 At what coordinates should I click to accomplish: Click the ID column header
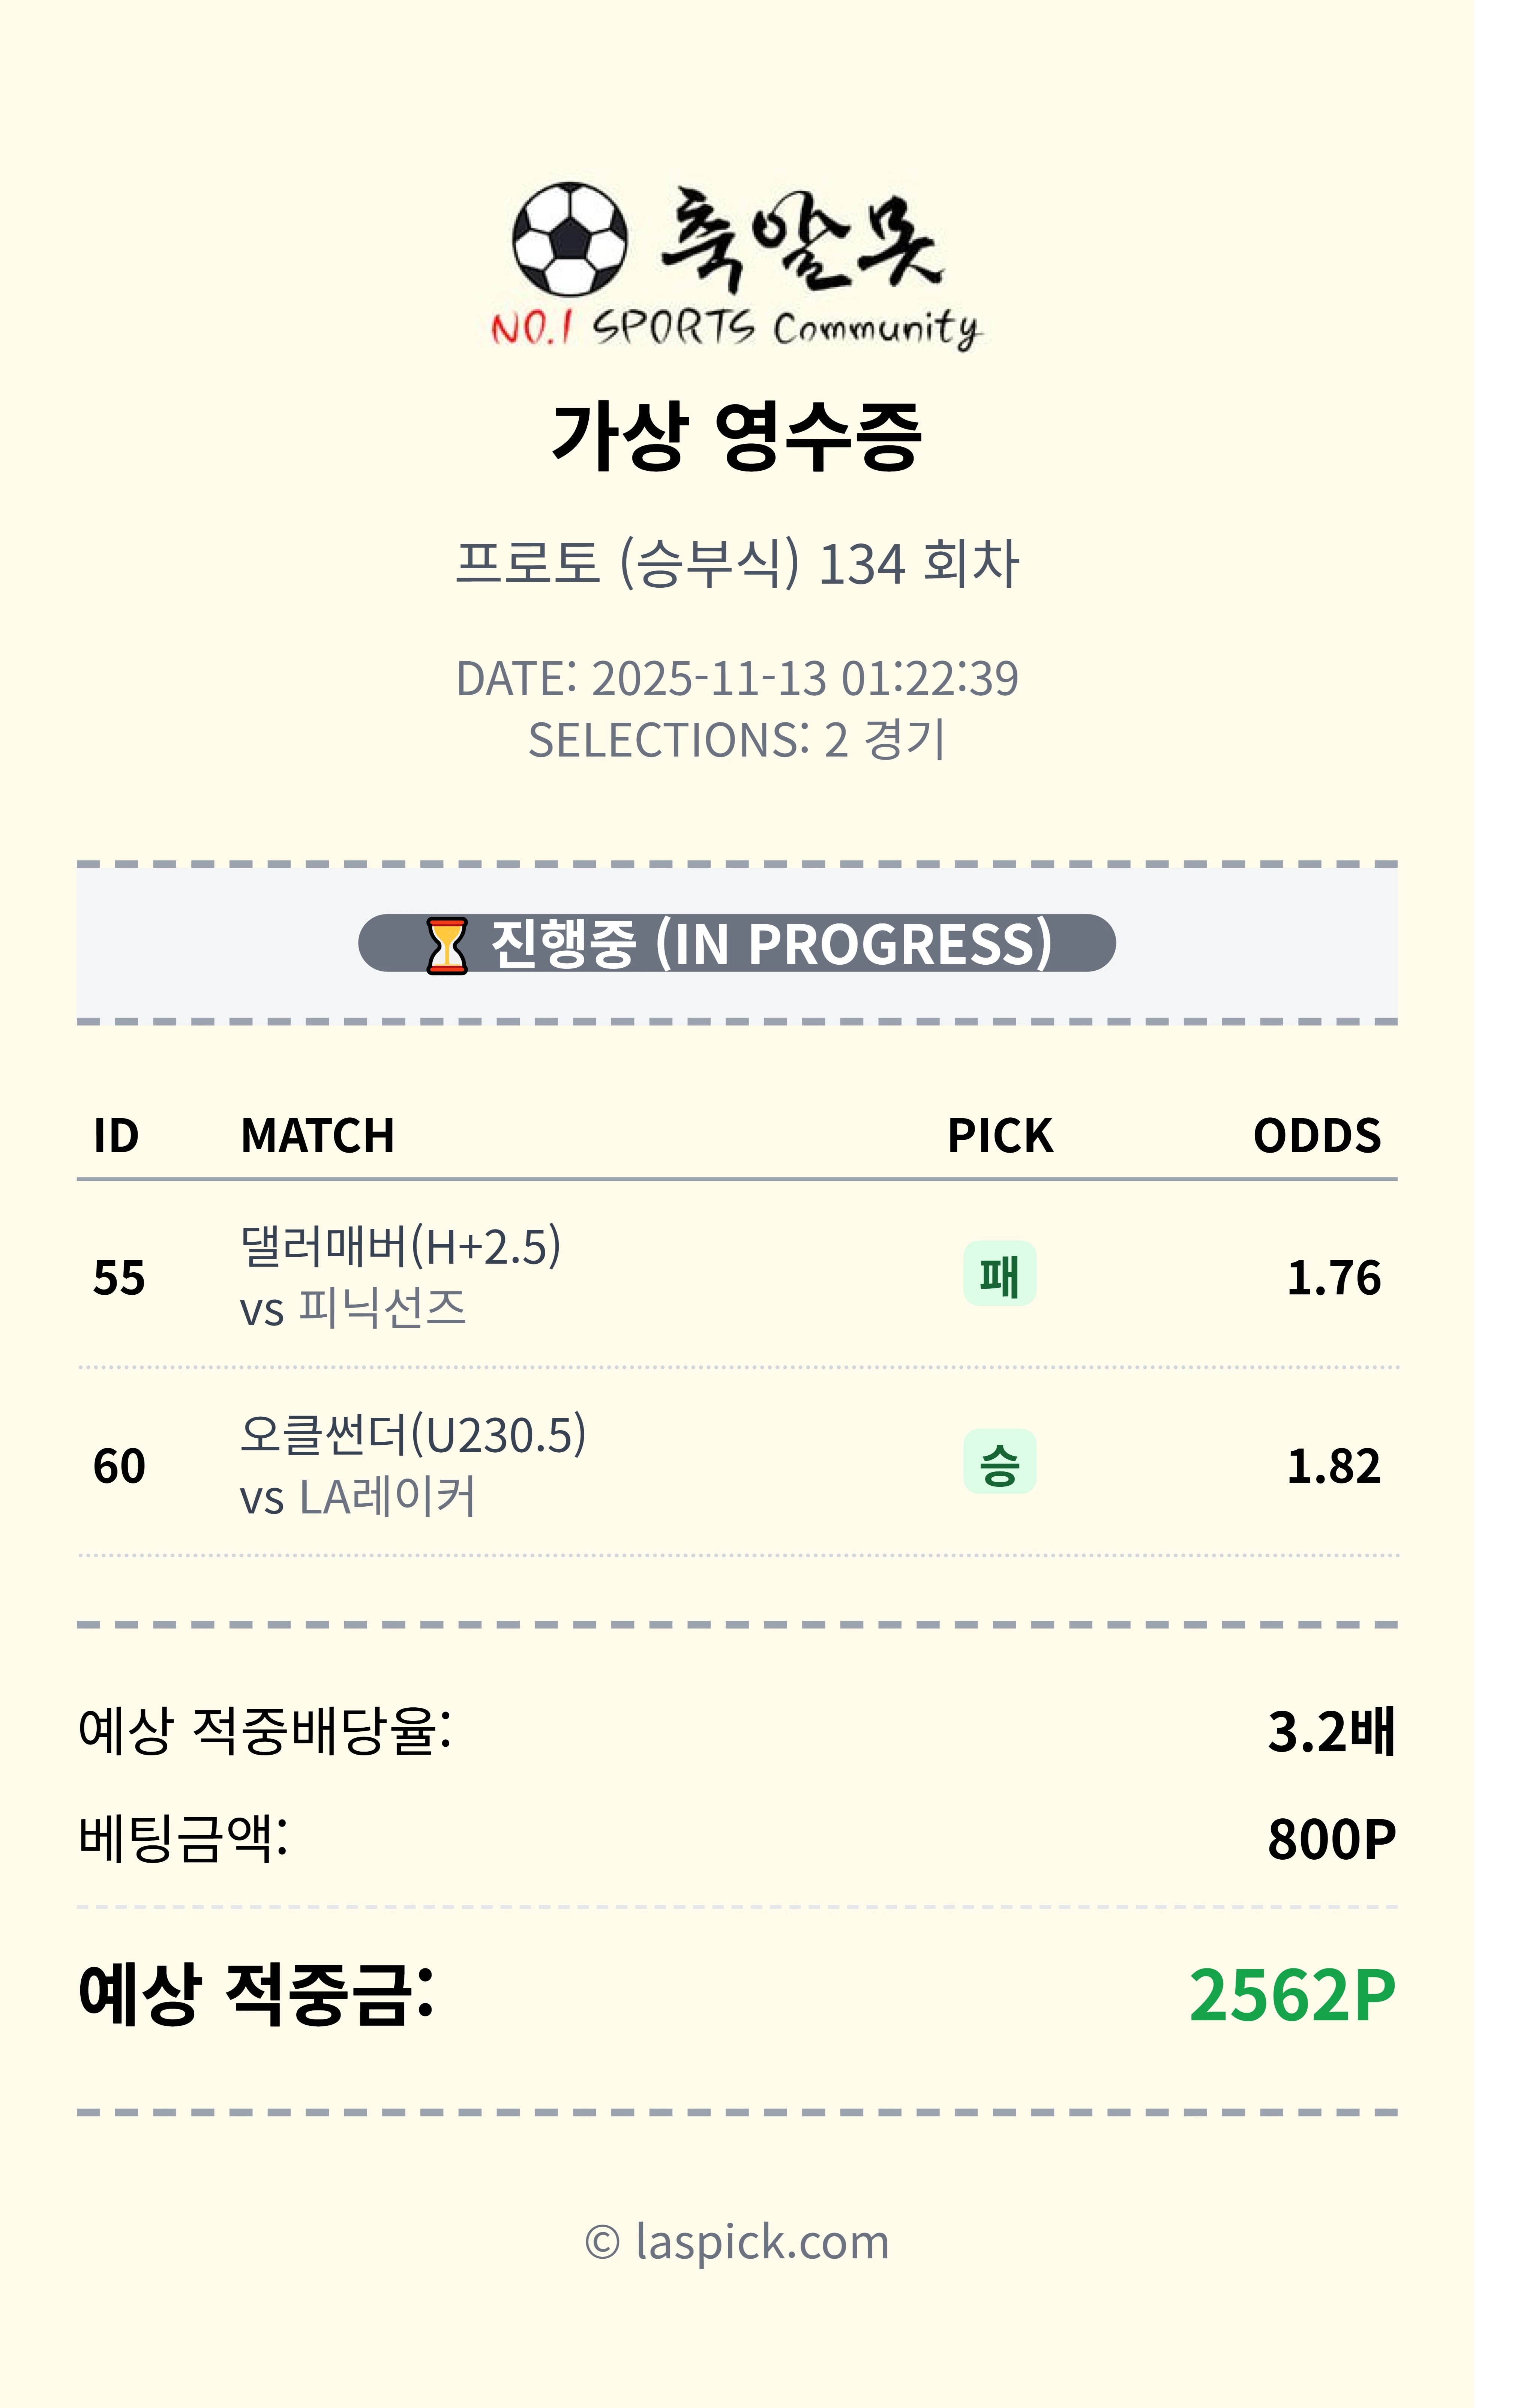point(116,1136)
